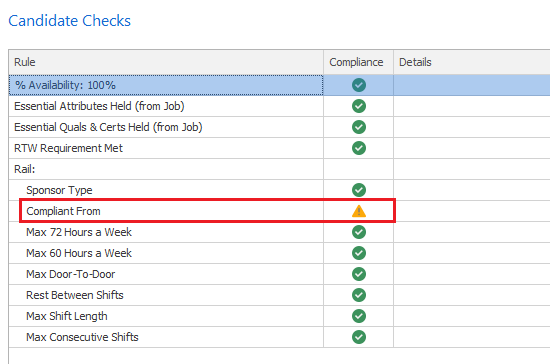Sort by the Rule column header
Image resolution: width=550 pixels, height=364 pixels.
[166, 62]
